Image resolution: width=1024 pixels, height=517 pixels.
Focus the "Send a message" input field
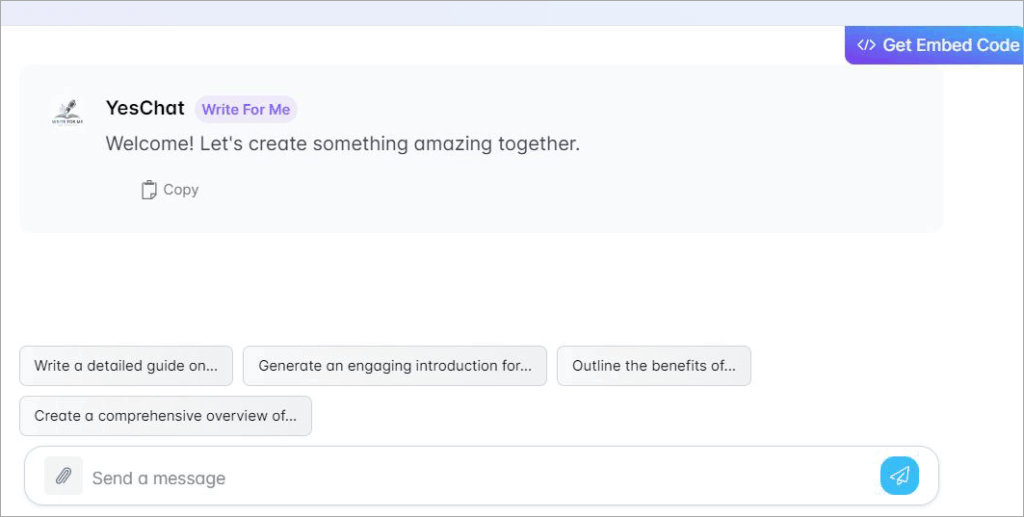480,478
